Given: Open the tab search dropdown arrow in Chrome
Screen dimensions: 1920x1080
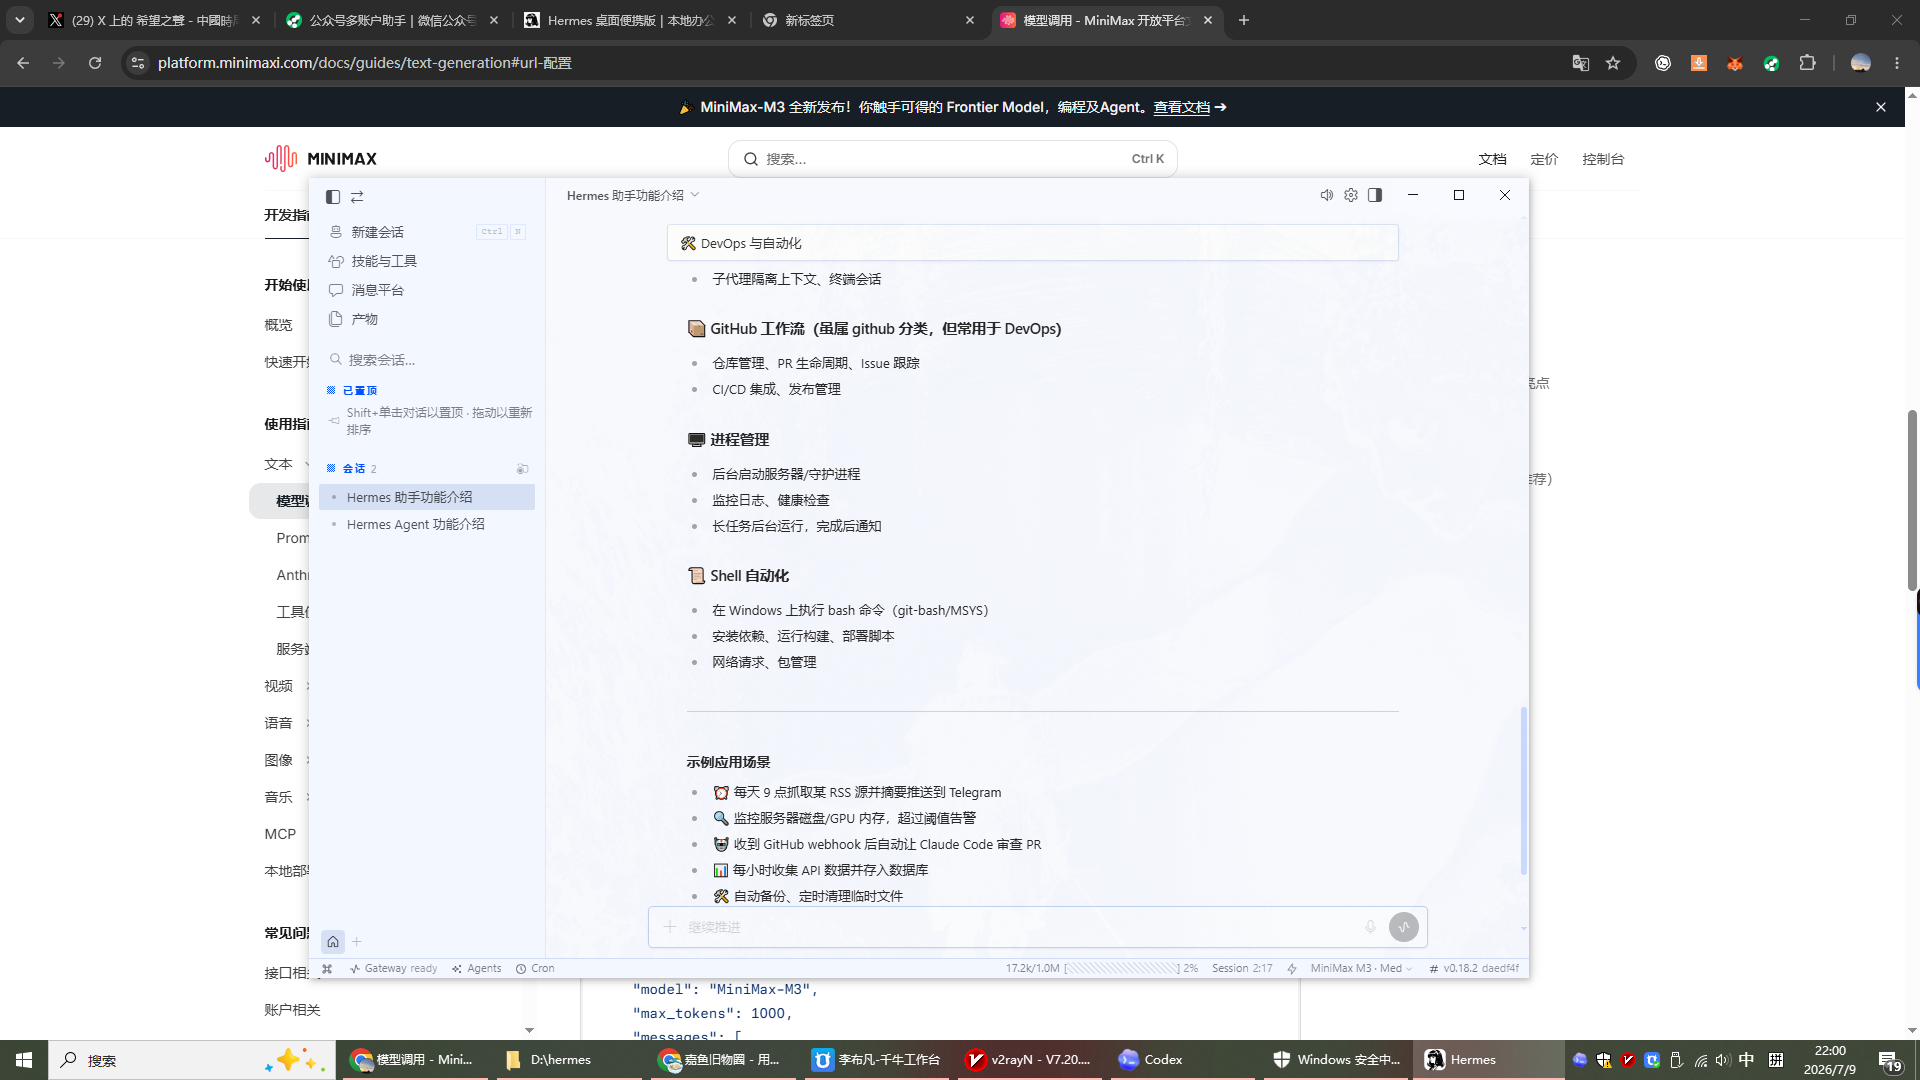Looking at the screenshot, I should (20, 20).
